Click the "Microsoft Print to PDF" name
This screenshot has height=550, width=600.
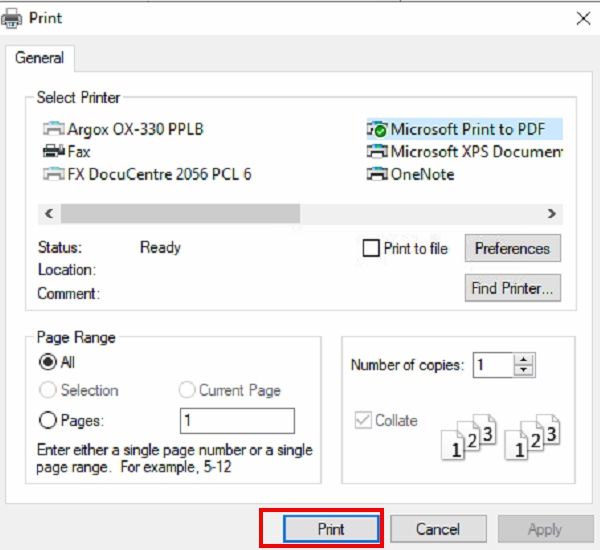click(x=468, y=129)
